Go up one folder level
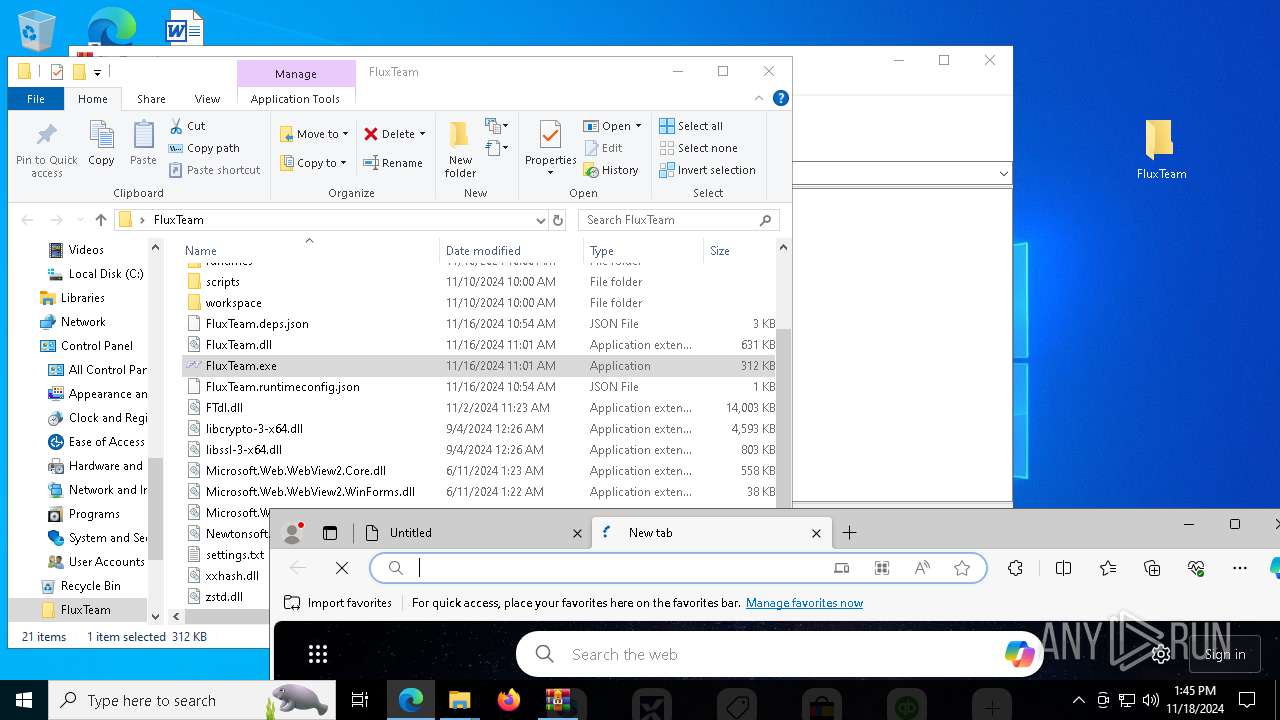The height and width of the screenshot is (720, 1280). point(101,220)
